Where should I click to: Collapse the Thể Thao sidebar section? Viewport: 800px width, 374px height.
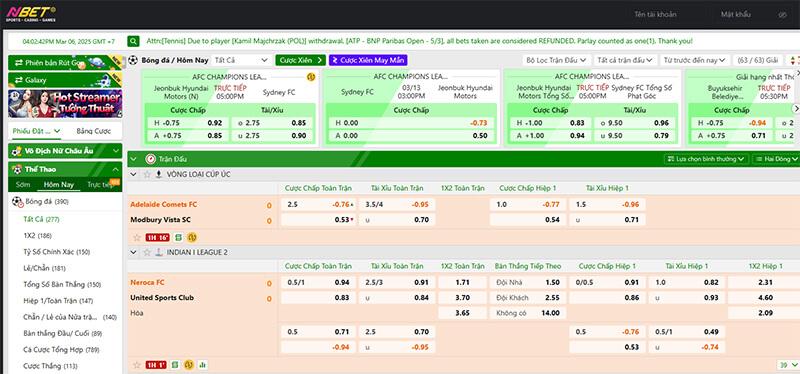pyautogui.click(x=115, y=169)
